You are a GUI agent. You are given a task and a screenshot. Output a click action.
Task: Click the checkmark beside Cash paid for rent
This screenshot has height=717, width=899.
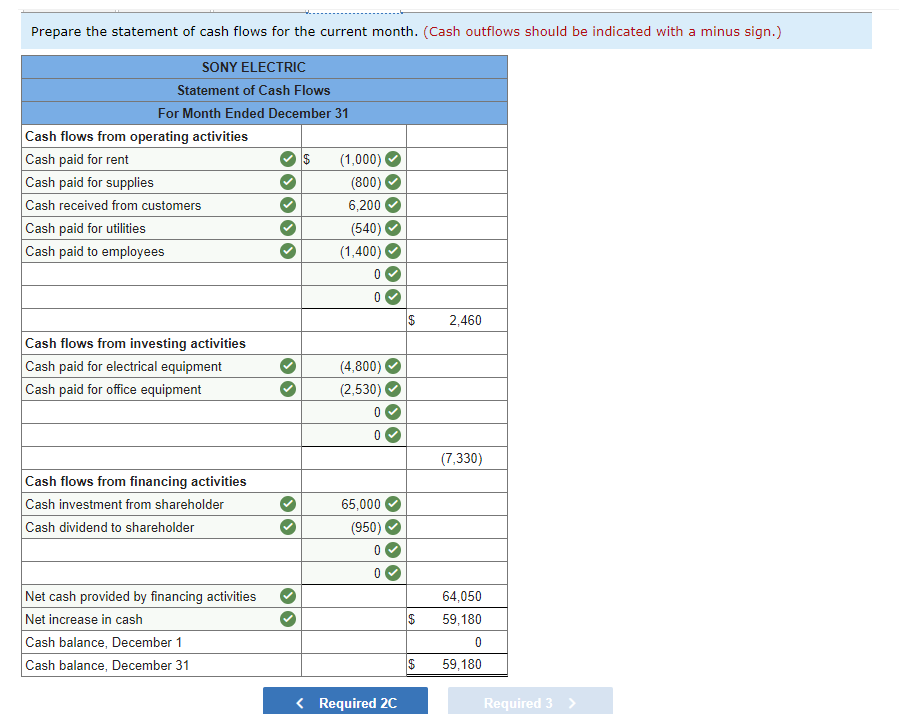pyautogui.click(x=288, y=159)
